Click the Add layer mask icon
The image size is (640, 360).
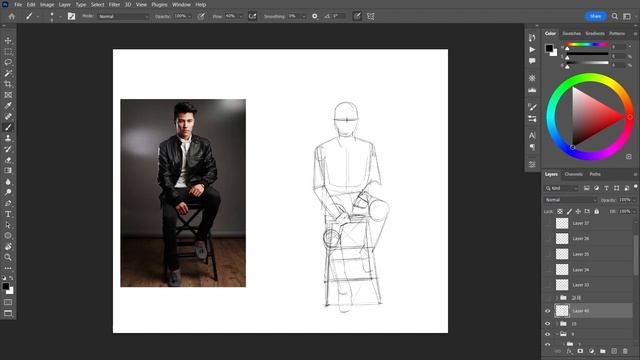coord(580,351)
